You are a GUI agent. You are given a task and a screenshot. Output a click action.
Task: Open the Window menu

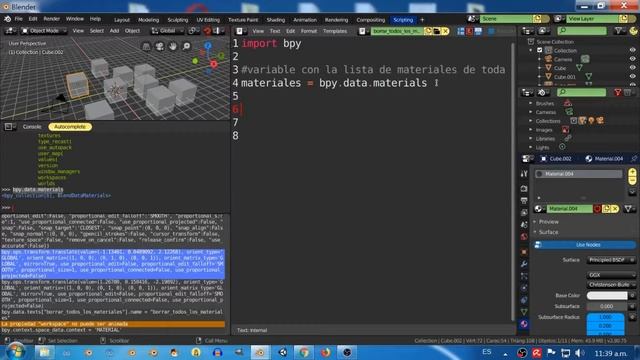(75, 19)
